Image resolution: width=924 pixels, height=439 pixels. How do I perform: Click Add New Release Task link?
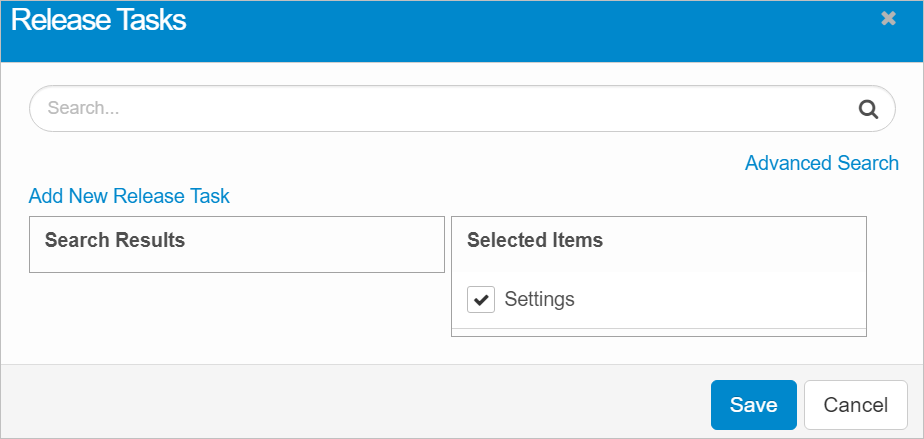129,196
